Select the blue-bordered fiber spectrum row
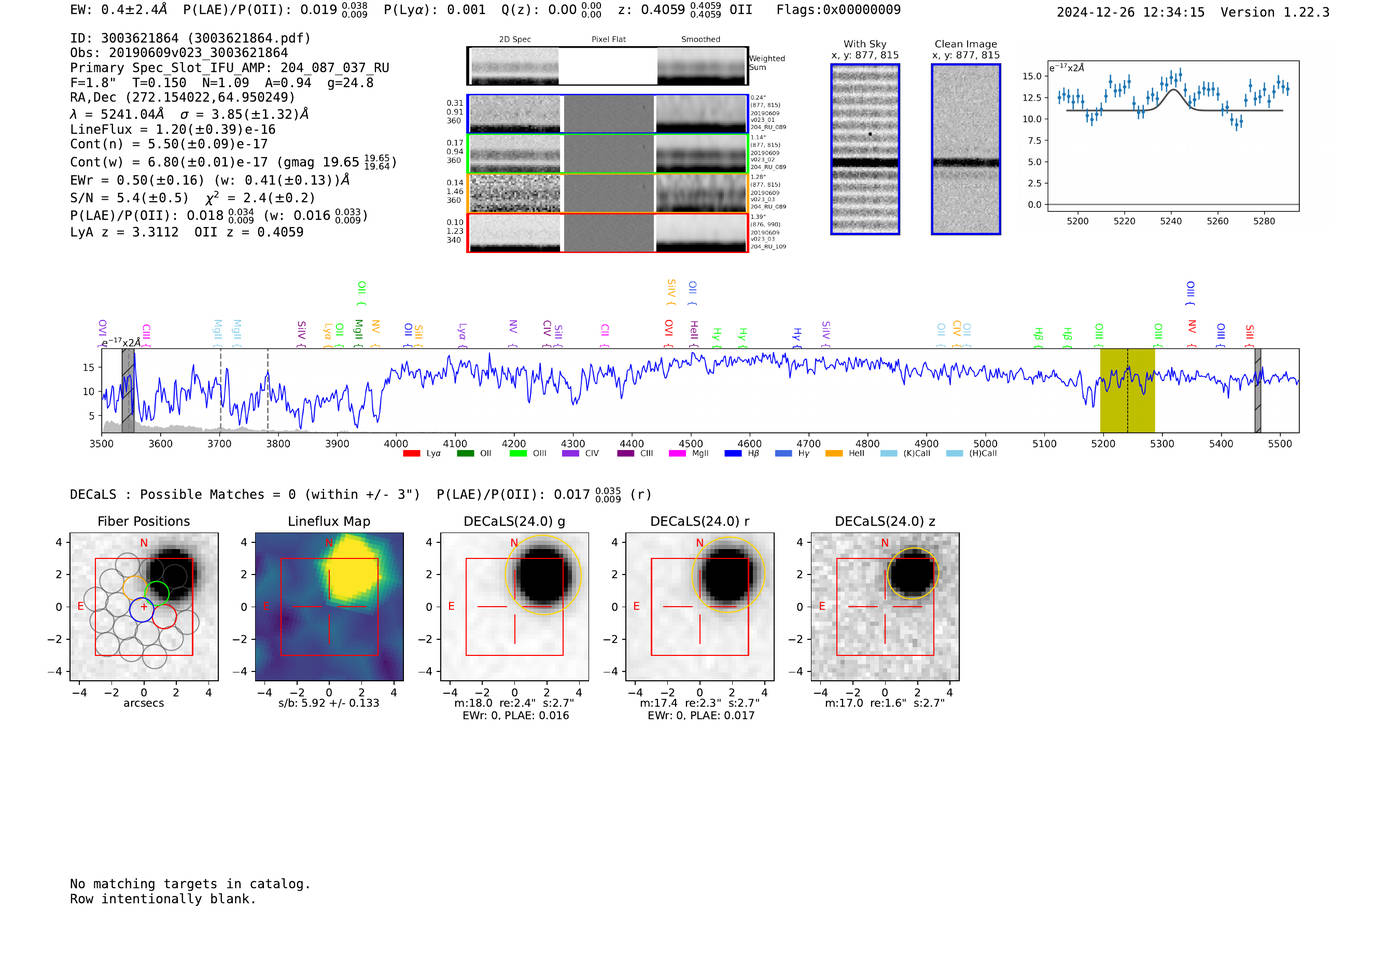This screenshot has height=953, width=1400. (x=608, y=114)
